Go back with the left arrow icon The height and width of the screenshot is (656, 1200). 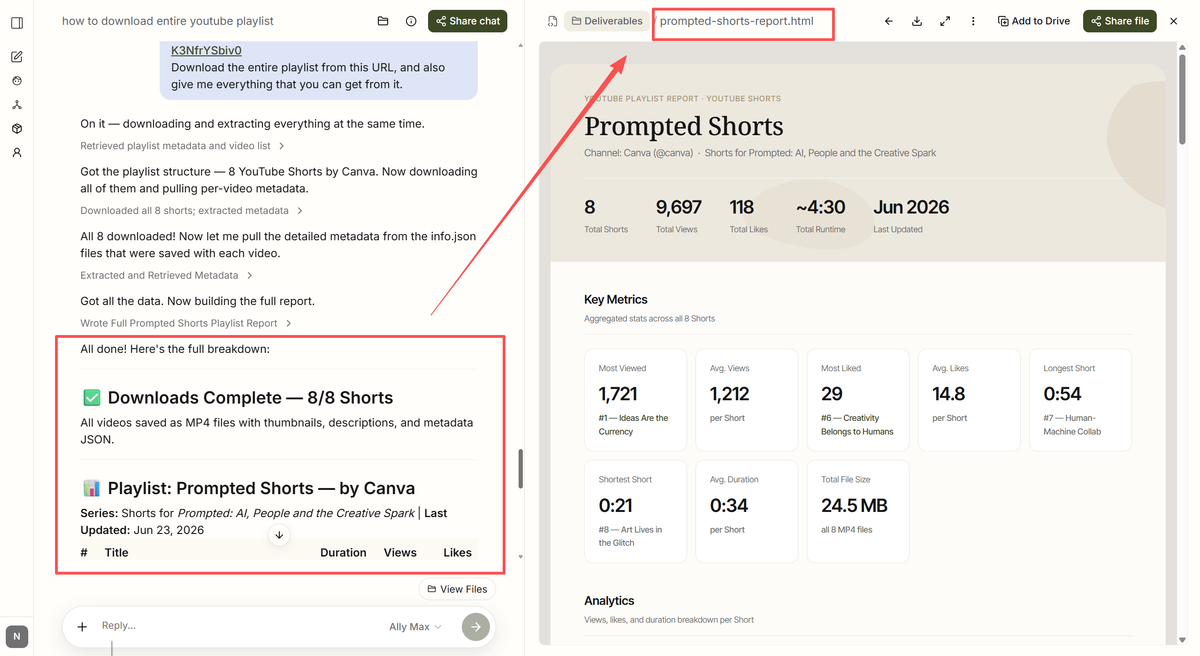point(889,21)
